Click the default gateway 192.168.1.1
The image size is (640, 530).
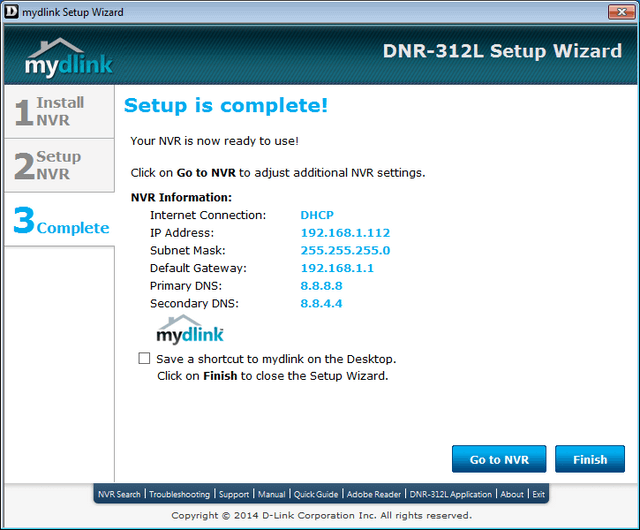pos(337,268)
